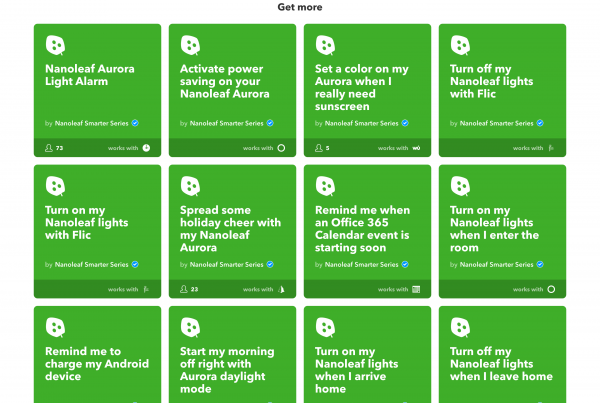
Task: Open Turn on lights when I enter the room
Action: (x=502, y=232)
